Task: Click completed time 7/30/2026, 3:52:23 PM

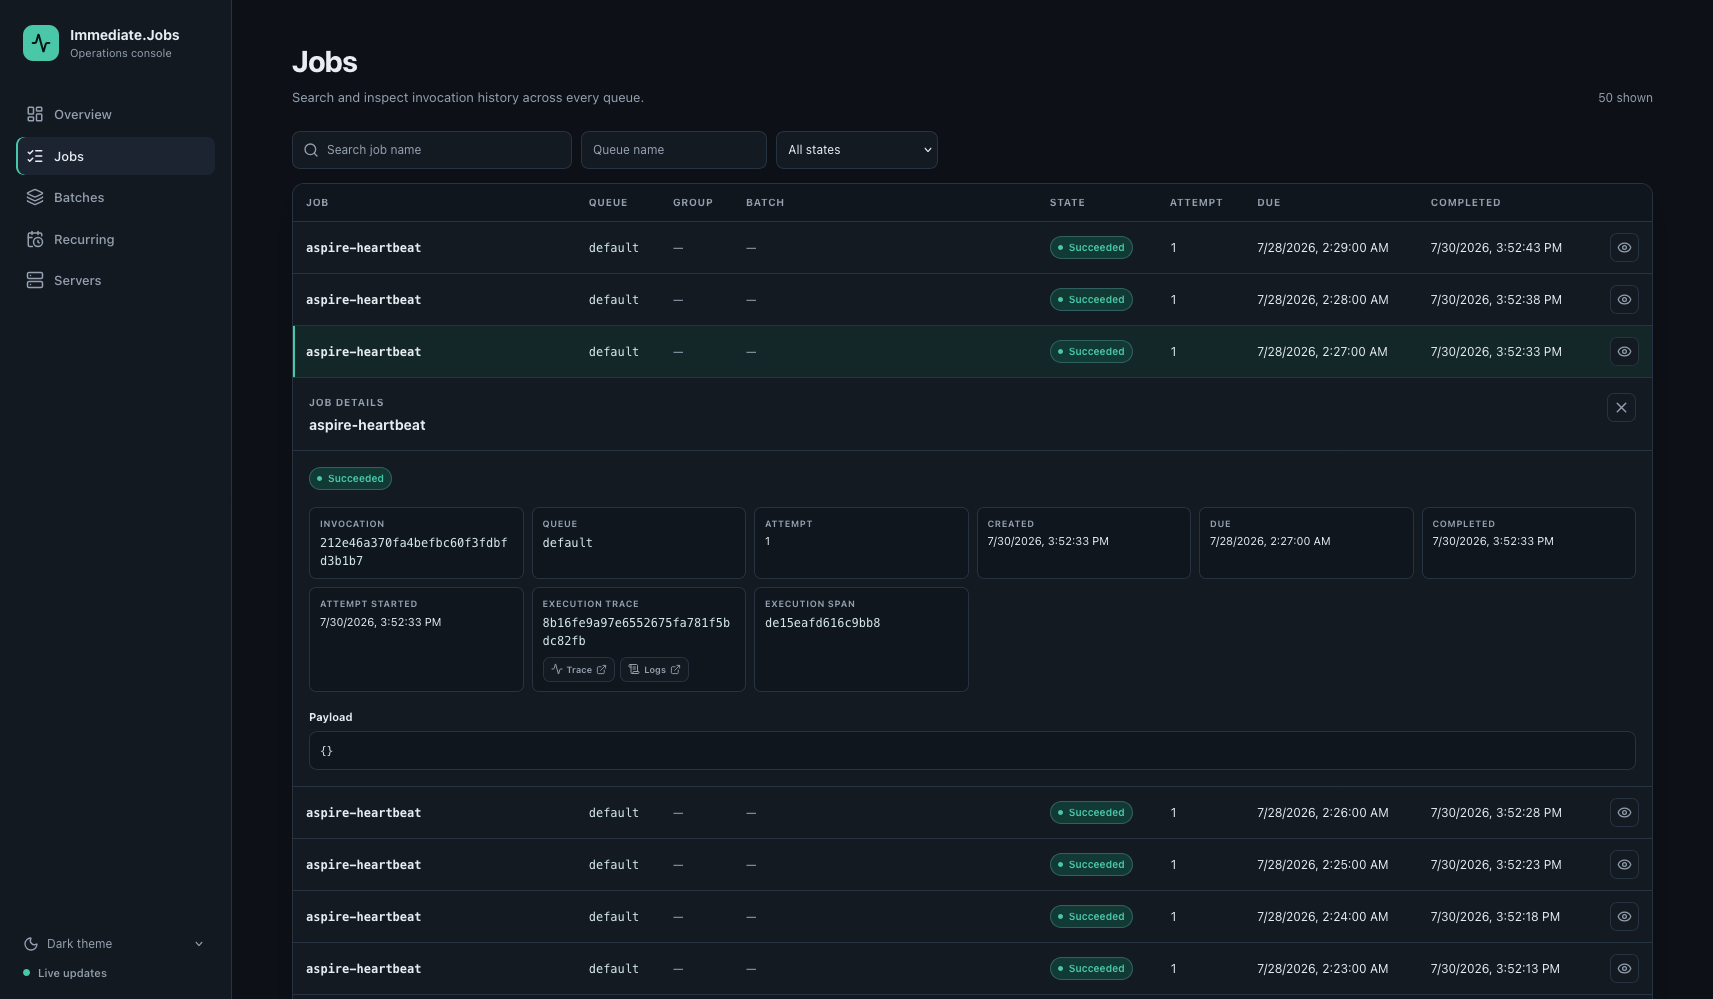Action: tap(1496, 865)
